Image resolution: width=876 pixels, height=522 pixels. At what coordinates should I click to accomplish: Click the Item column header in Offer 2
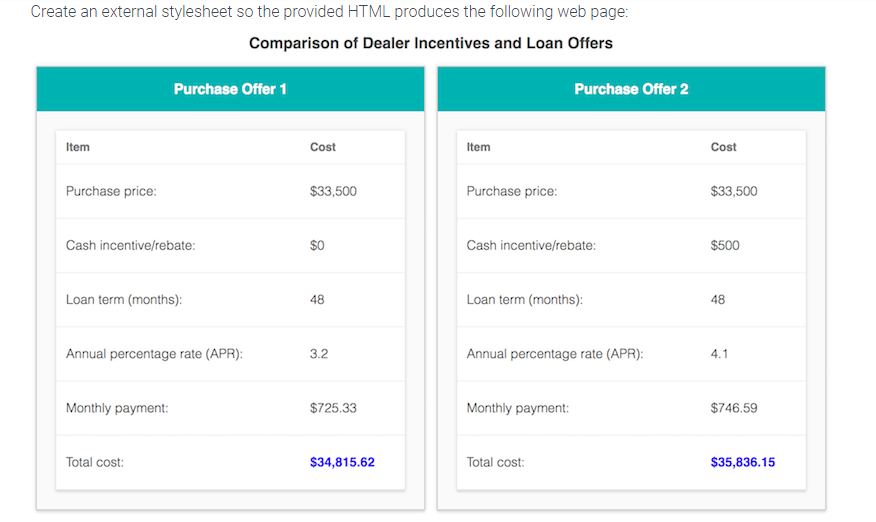tap(478, 147)
